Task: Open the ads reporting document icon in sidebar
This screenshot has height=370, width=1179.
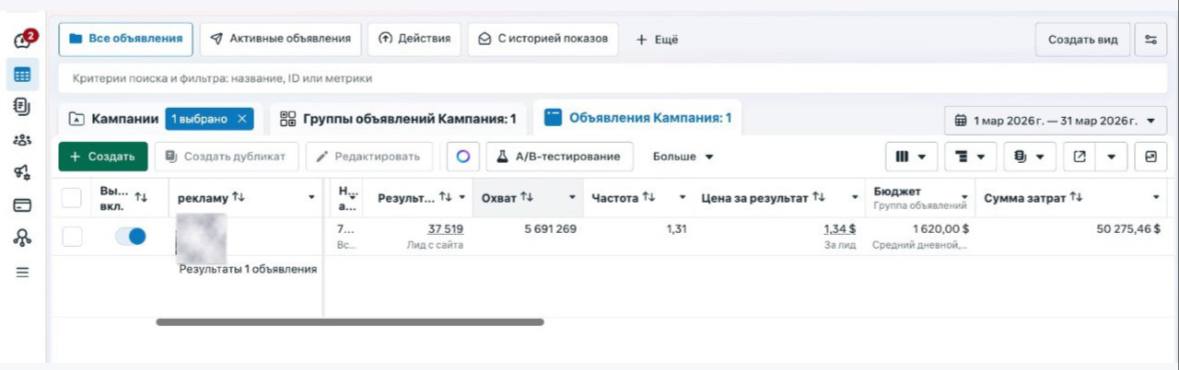Action: [x=23, y=108]
